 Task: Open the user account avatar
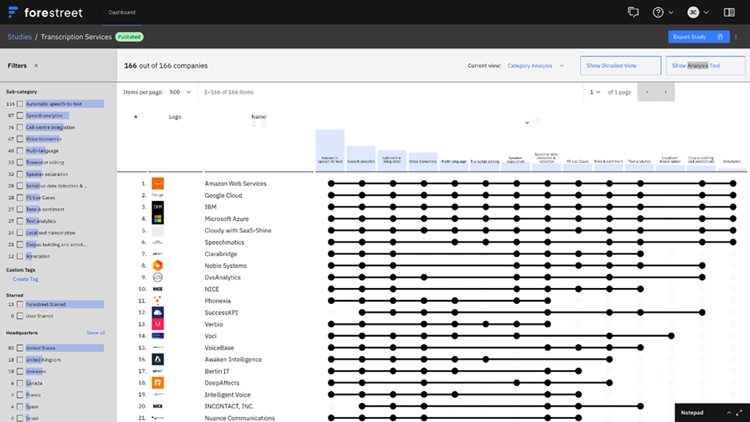[693, 12]
